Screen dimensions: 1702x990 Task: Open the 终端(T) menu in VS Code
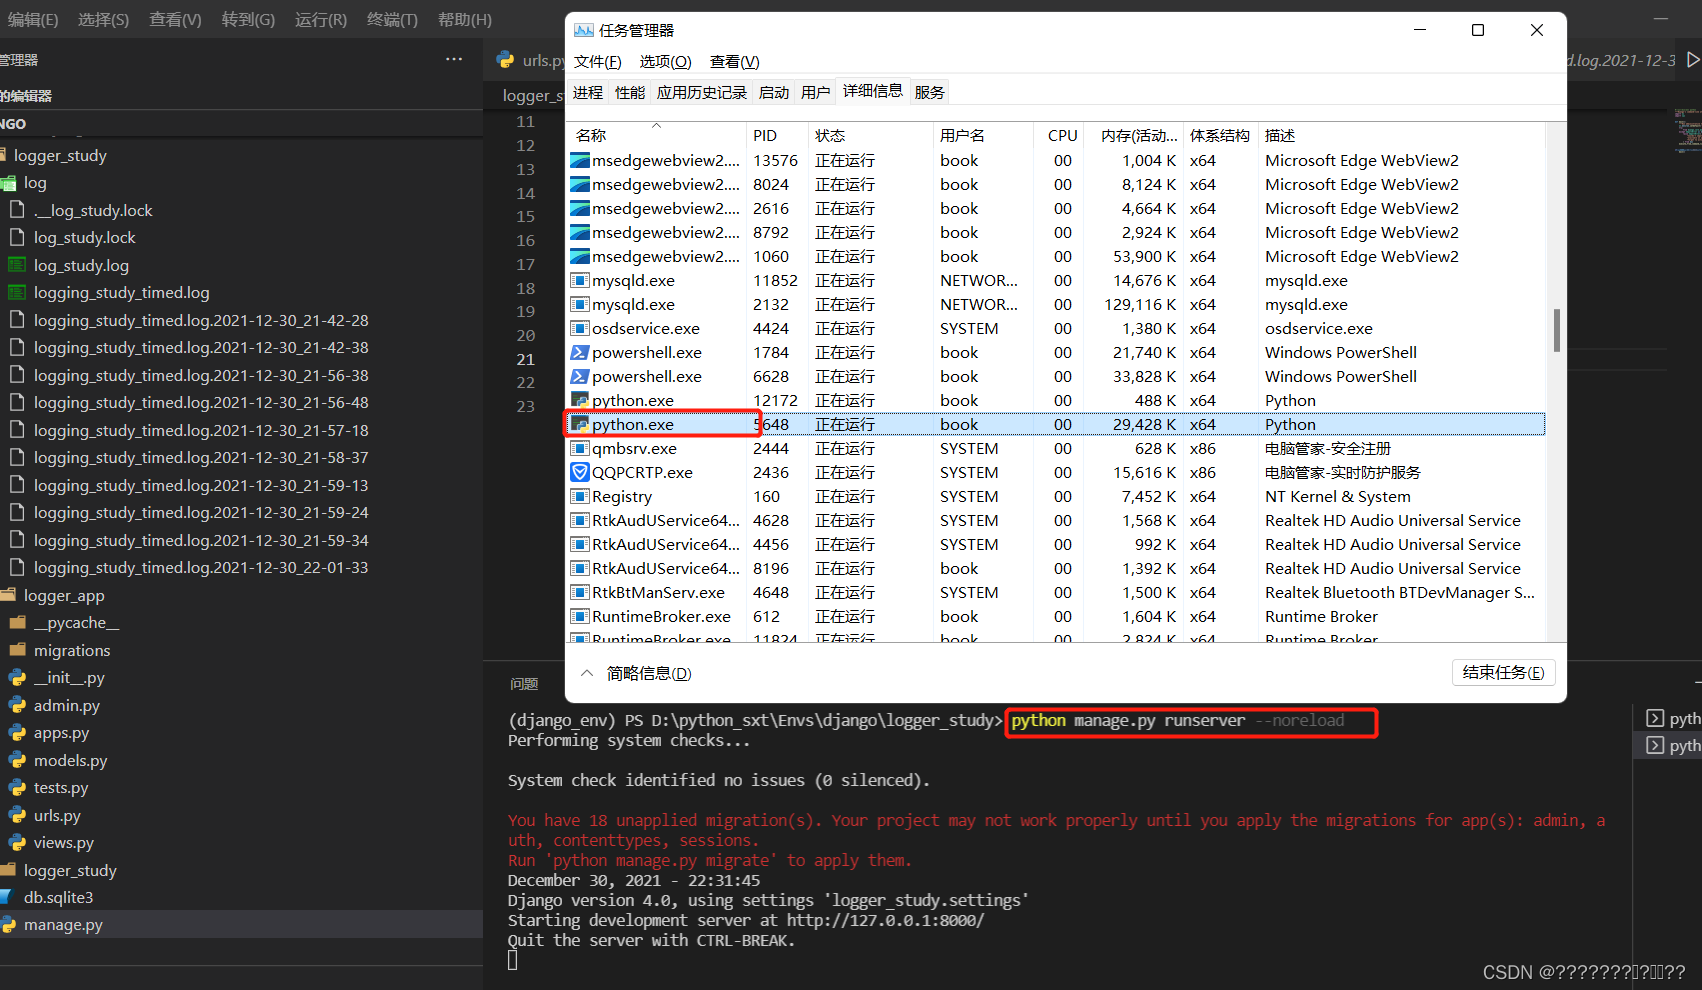(391, 19)
